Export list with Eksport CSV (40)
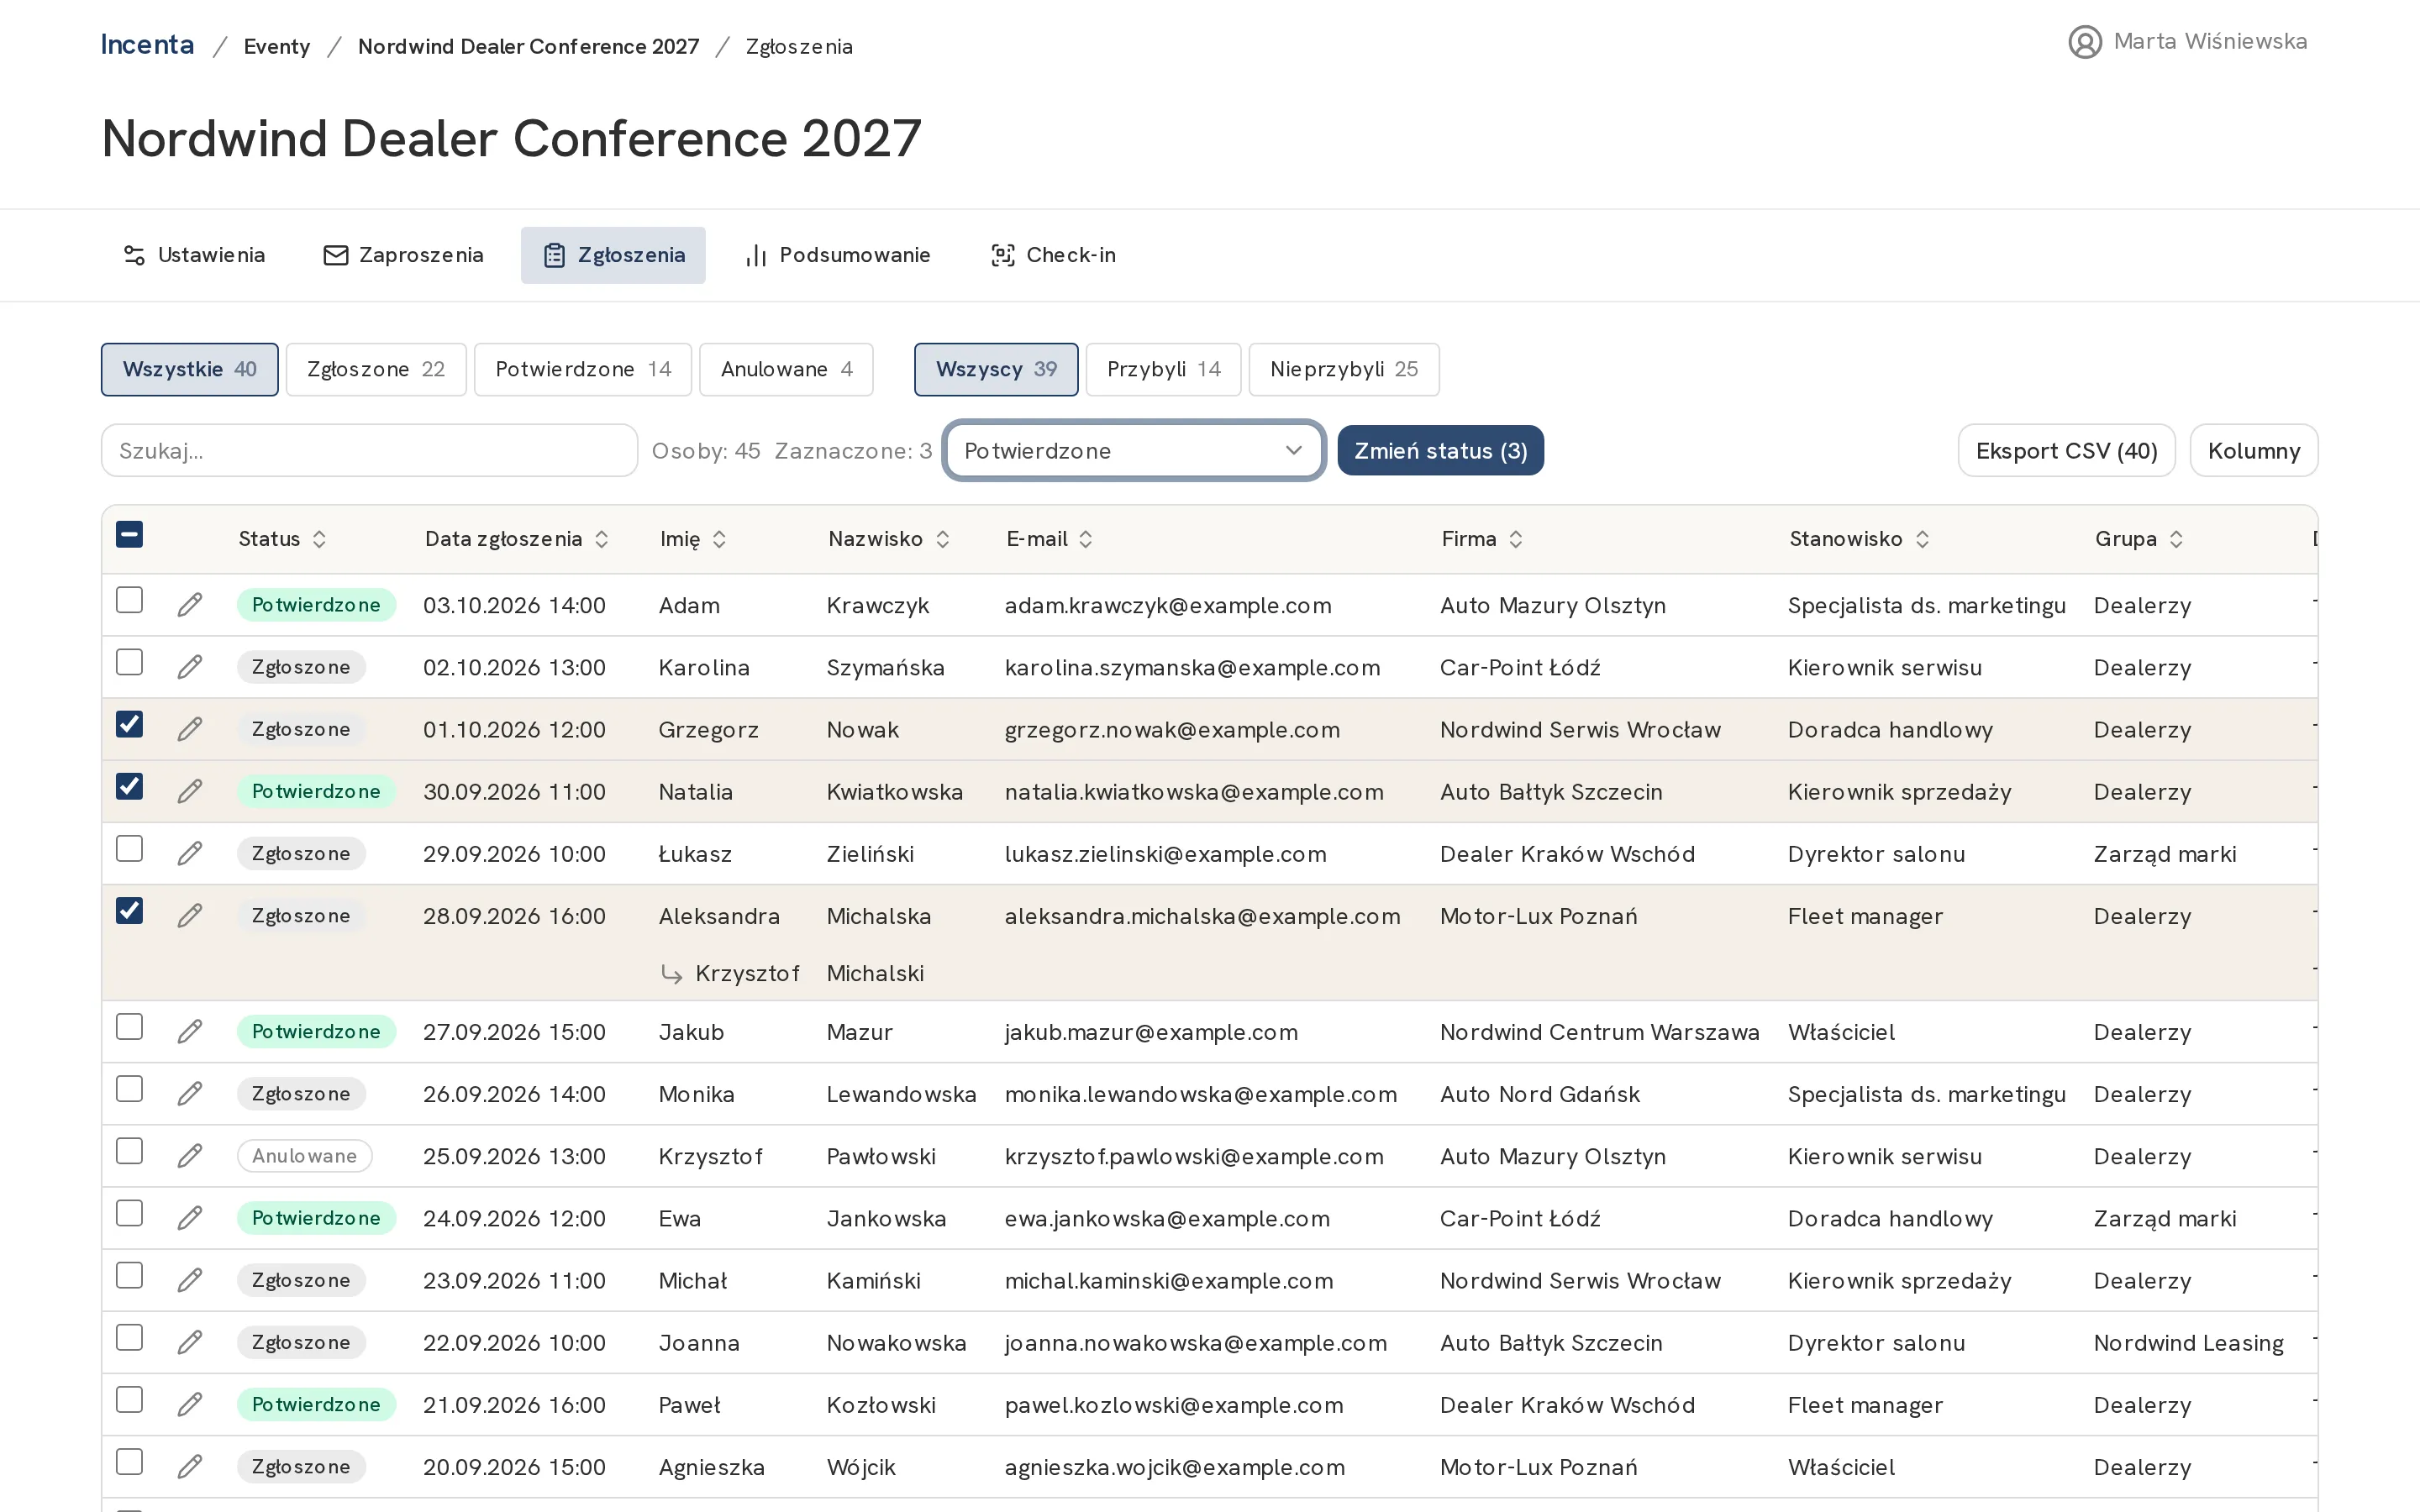The image size is (2420, 1512). point(2066,451)
